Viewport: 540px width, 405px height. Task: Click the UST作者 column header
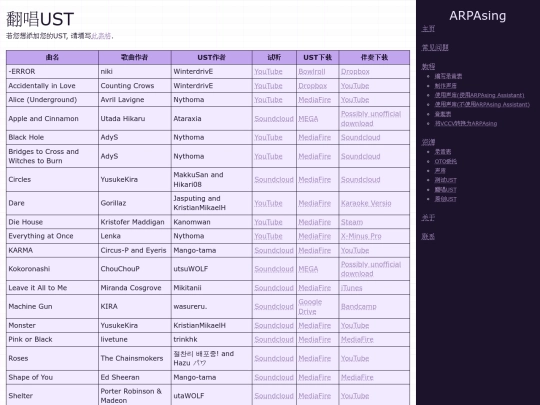point(211,58)
